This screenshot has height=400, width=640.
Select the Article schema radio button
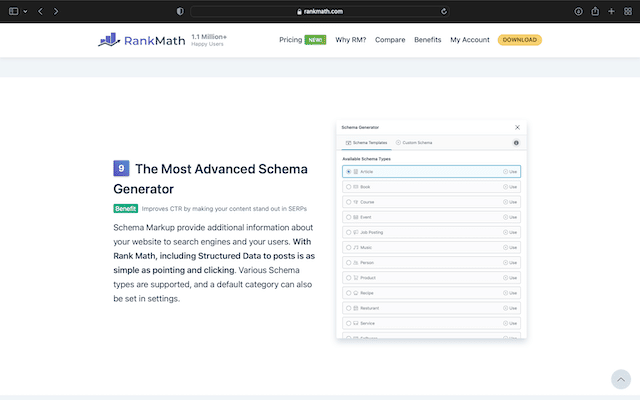pos(348,172)
